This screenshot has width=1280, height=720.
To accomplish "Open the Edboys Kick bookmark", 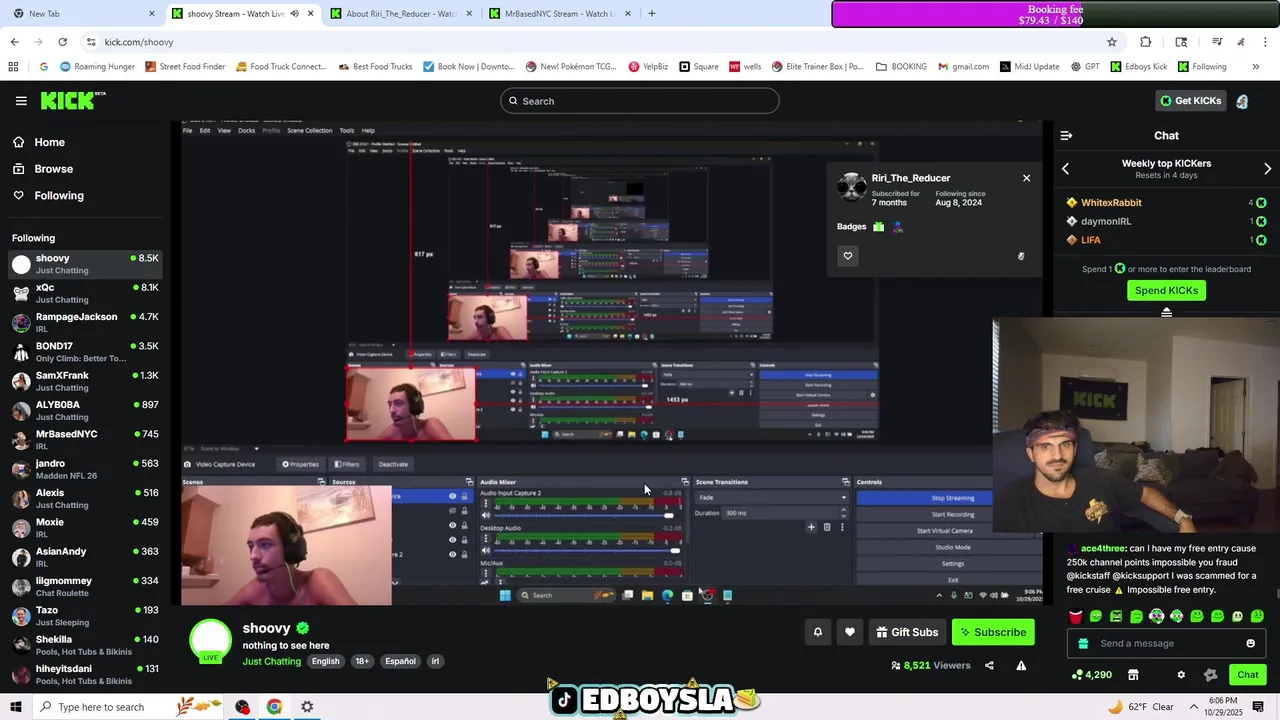I will [x=1138, y=67].
